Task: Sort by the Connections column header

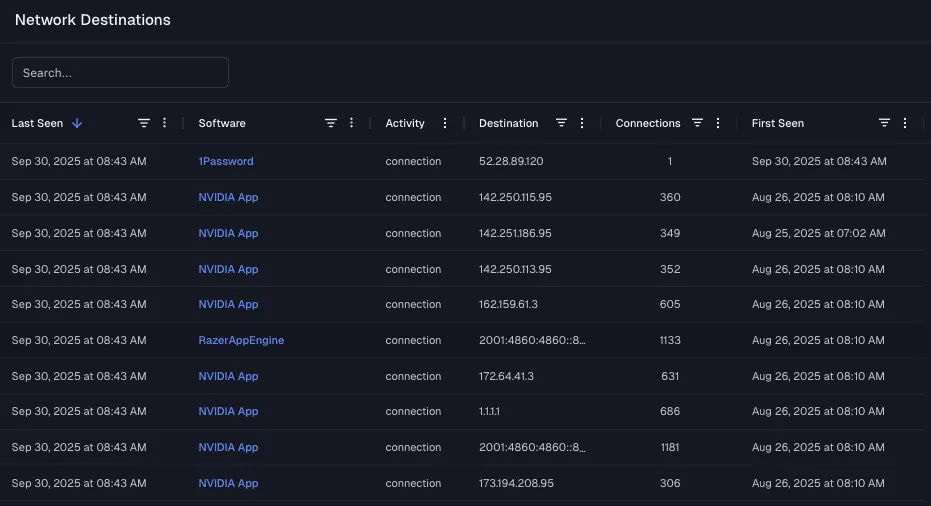Action: (647, 123)
